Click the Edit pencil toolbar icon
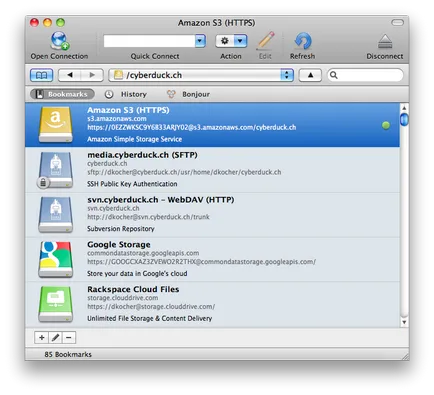The image size is (434, 395). [x=266, y=41]
